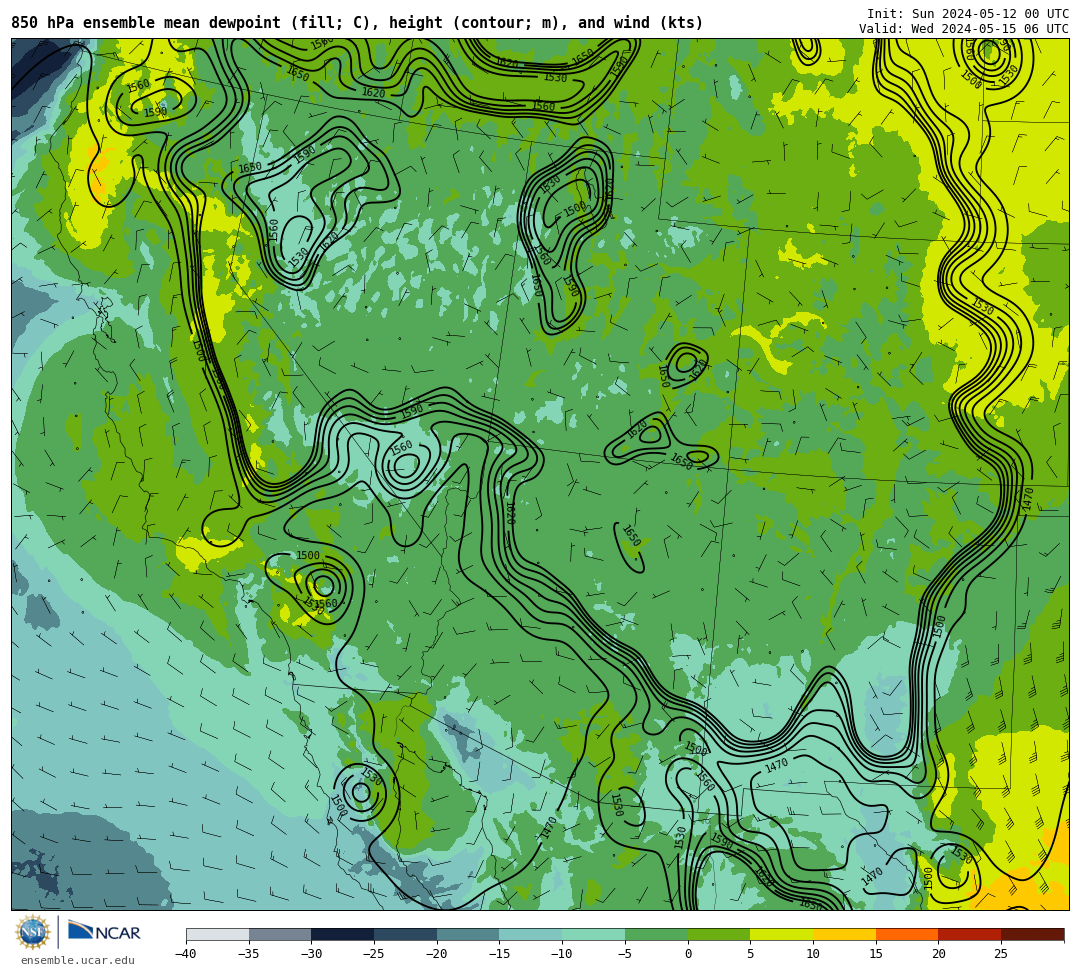
Task: Click the NSF logo
Action: (x=33, y=932)
